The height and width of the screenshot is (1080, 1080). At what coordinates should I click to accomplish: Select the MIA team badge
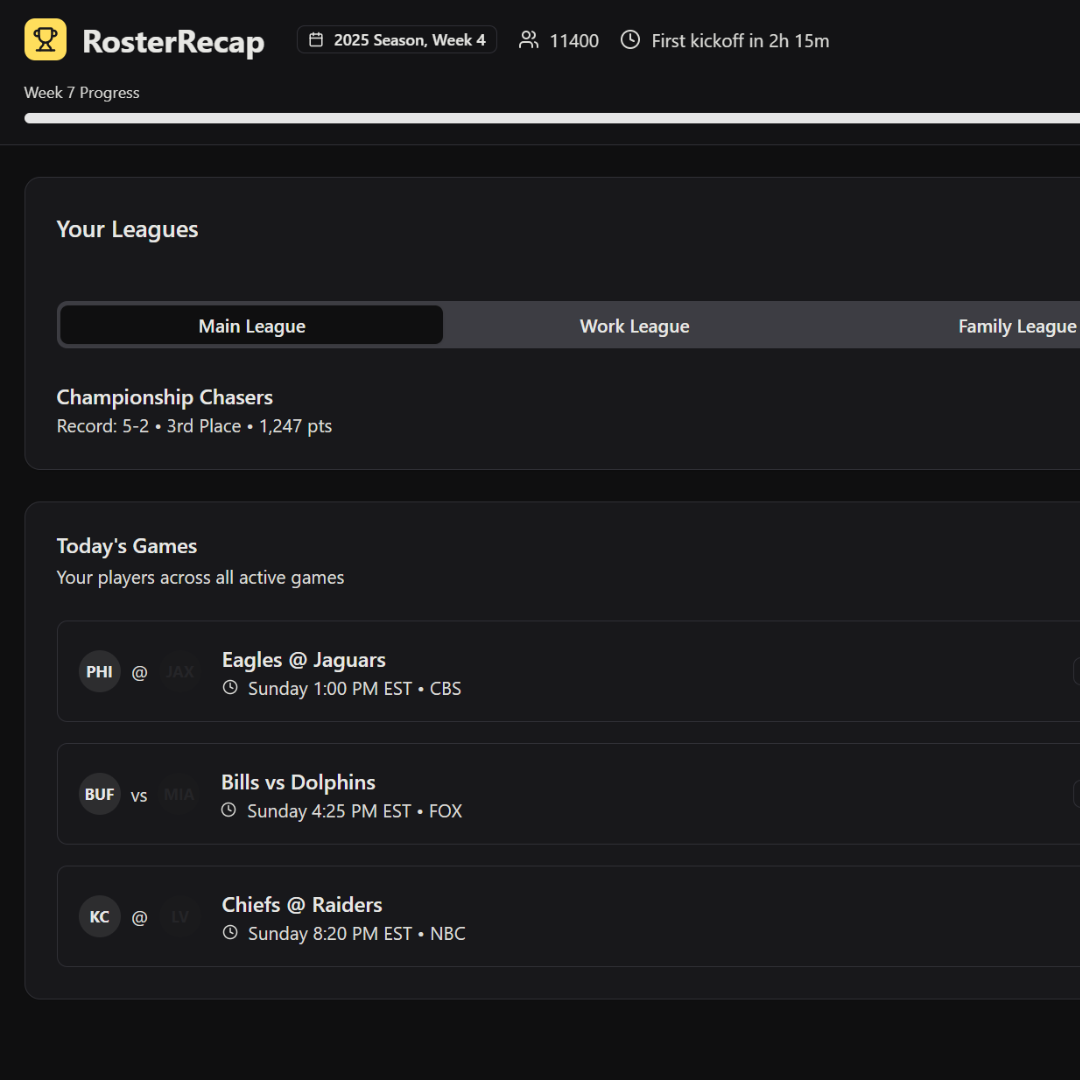click(x=180, y=795)
